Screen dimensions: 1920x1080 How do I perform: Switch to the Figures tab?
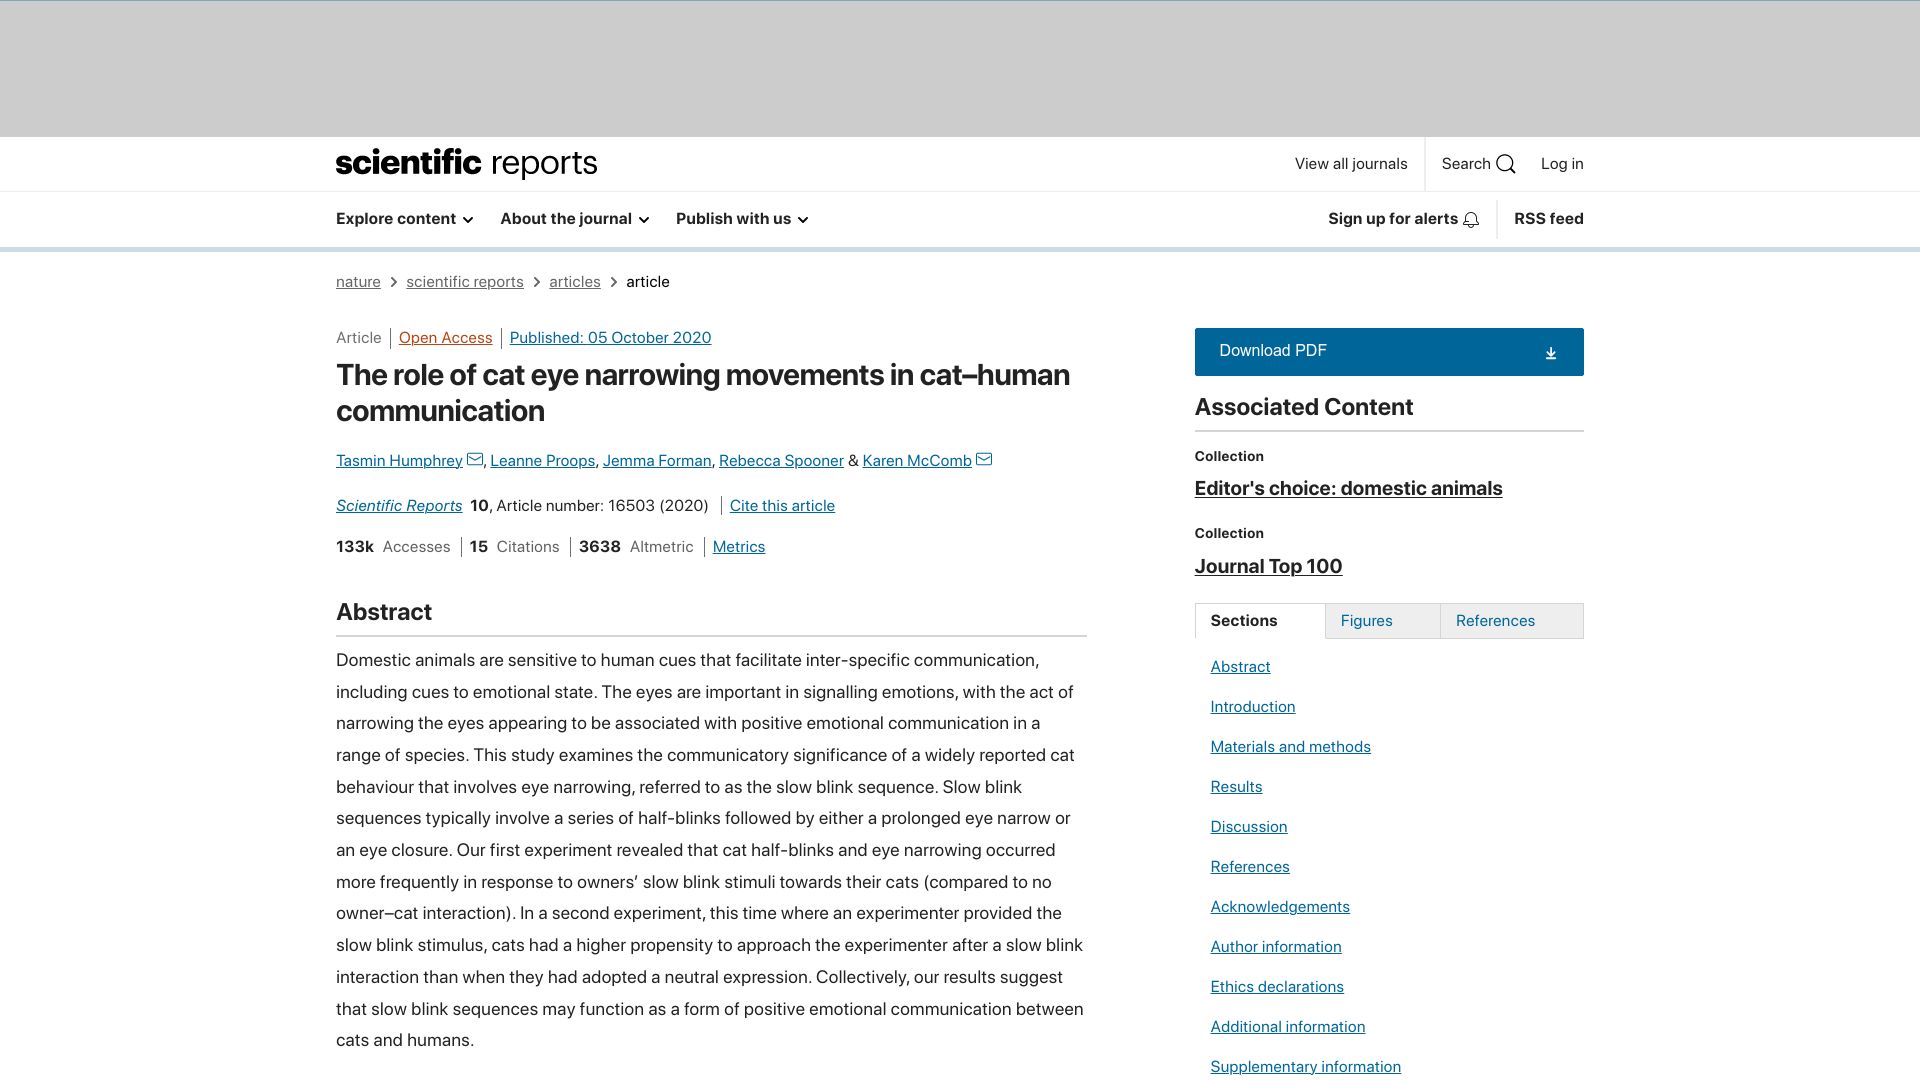[1382, 621]
